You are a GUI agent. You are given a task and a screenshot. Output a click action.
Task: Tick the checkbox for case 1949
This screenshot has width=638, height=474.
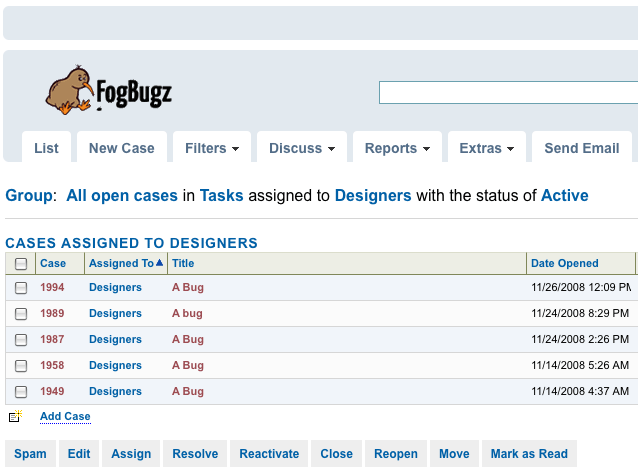pyautogui.click(x=21, y=392)
